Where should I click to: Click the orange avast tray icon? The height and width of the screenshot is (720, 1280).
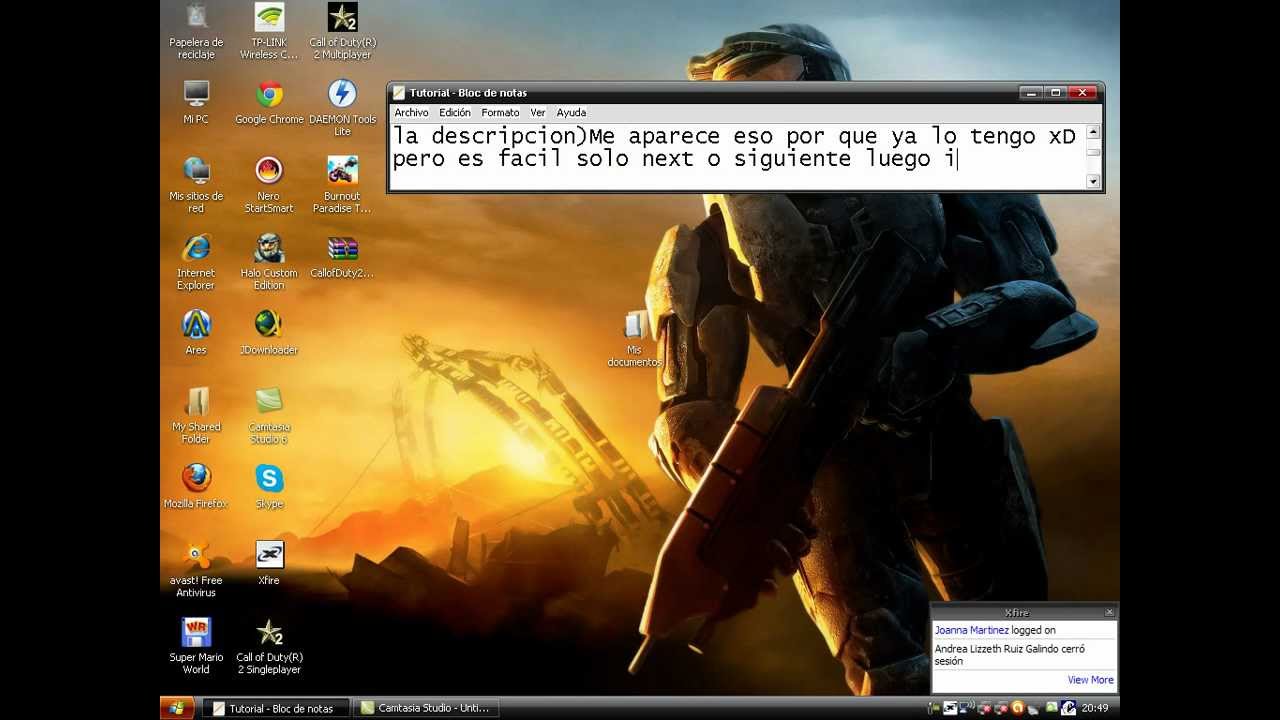[x=1018, y=708]
